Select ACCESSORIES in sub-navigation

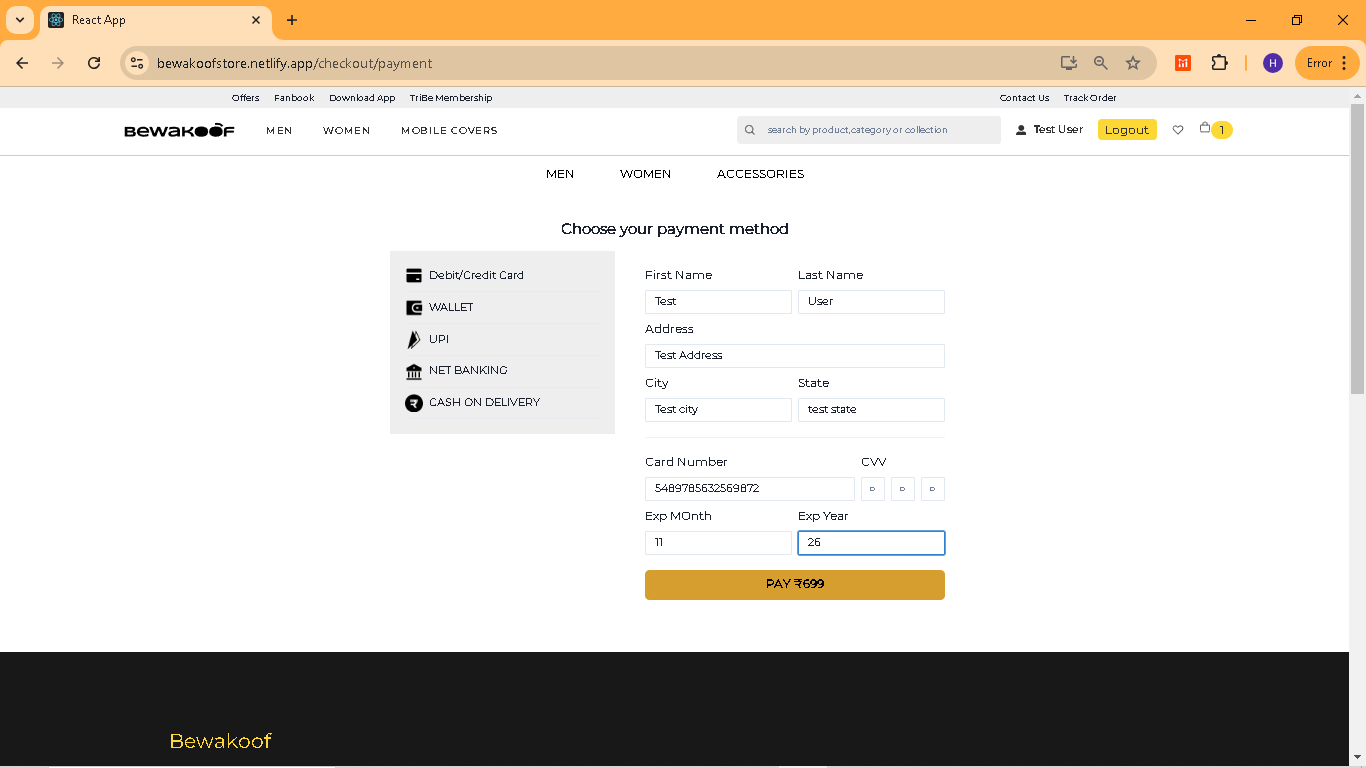[x=760, y=174]
